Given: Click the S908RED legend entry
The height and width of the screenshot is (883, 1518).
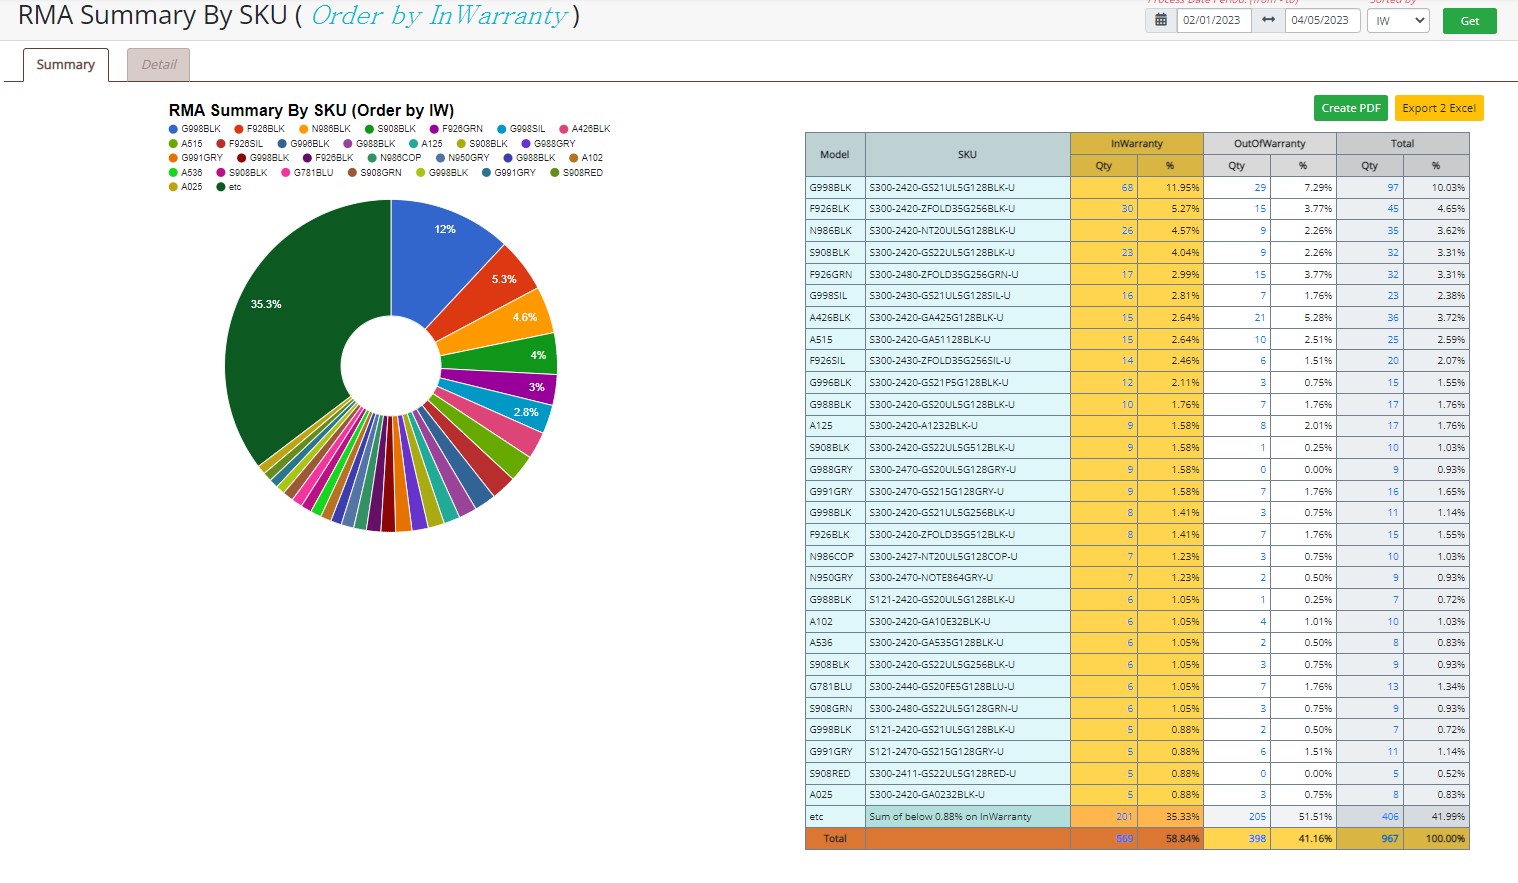Looking at the screenshot, I should [x=577, y=173].
